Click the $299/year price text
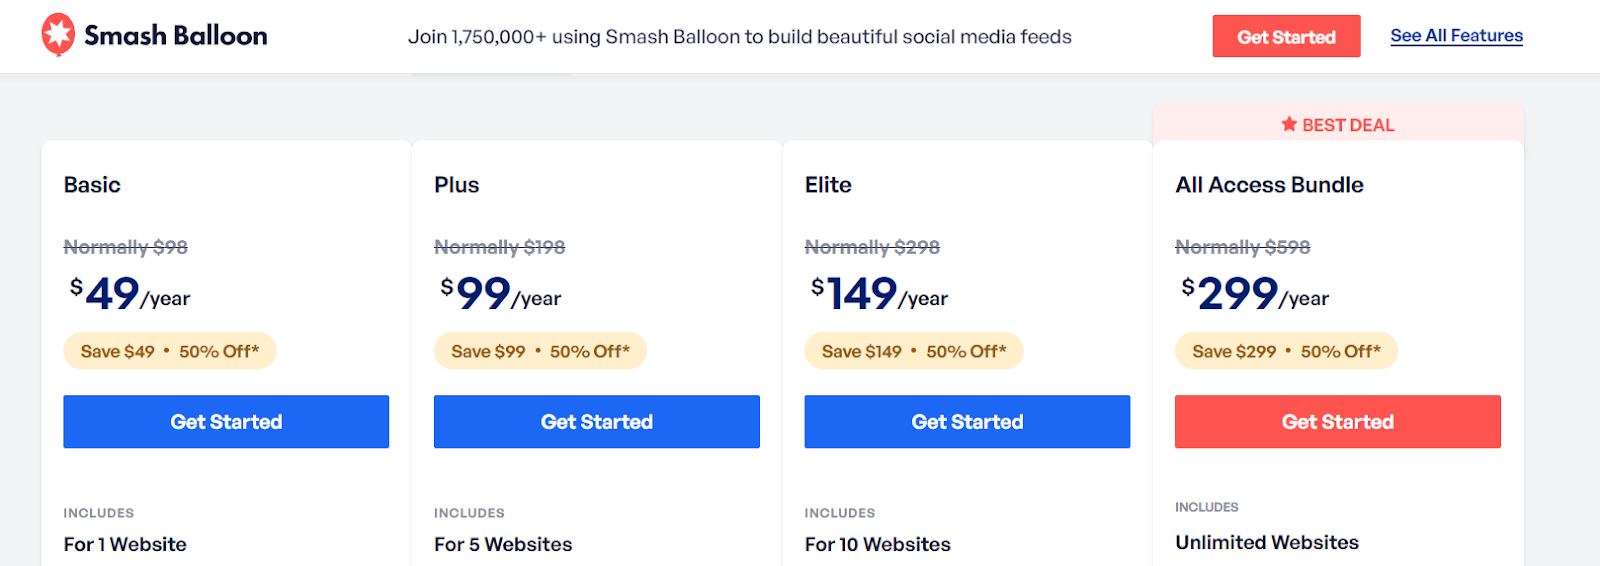The width and height of the screenshot is (1600, 566). [x=1255, y=293]
